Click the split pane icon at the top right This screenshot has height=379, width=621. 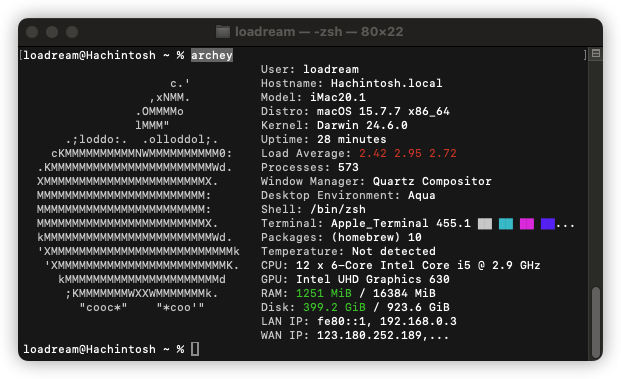click(x=596, y=53)
